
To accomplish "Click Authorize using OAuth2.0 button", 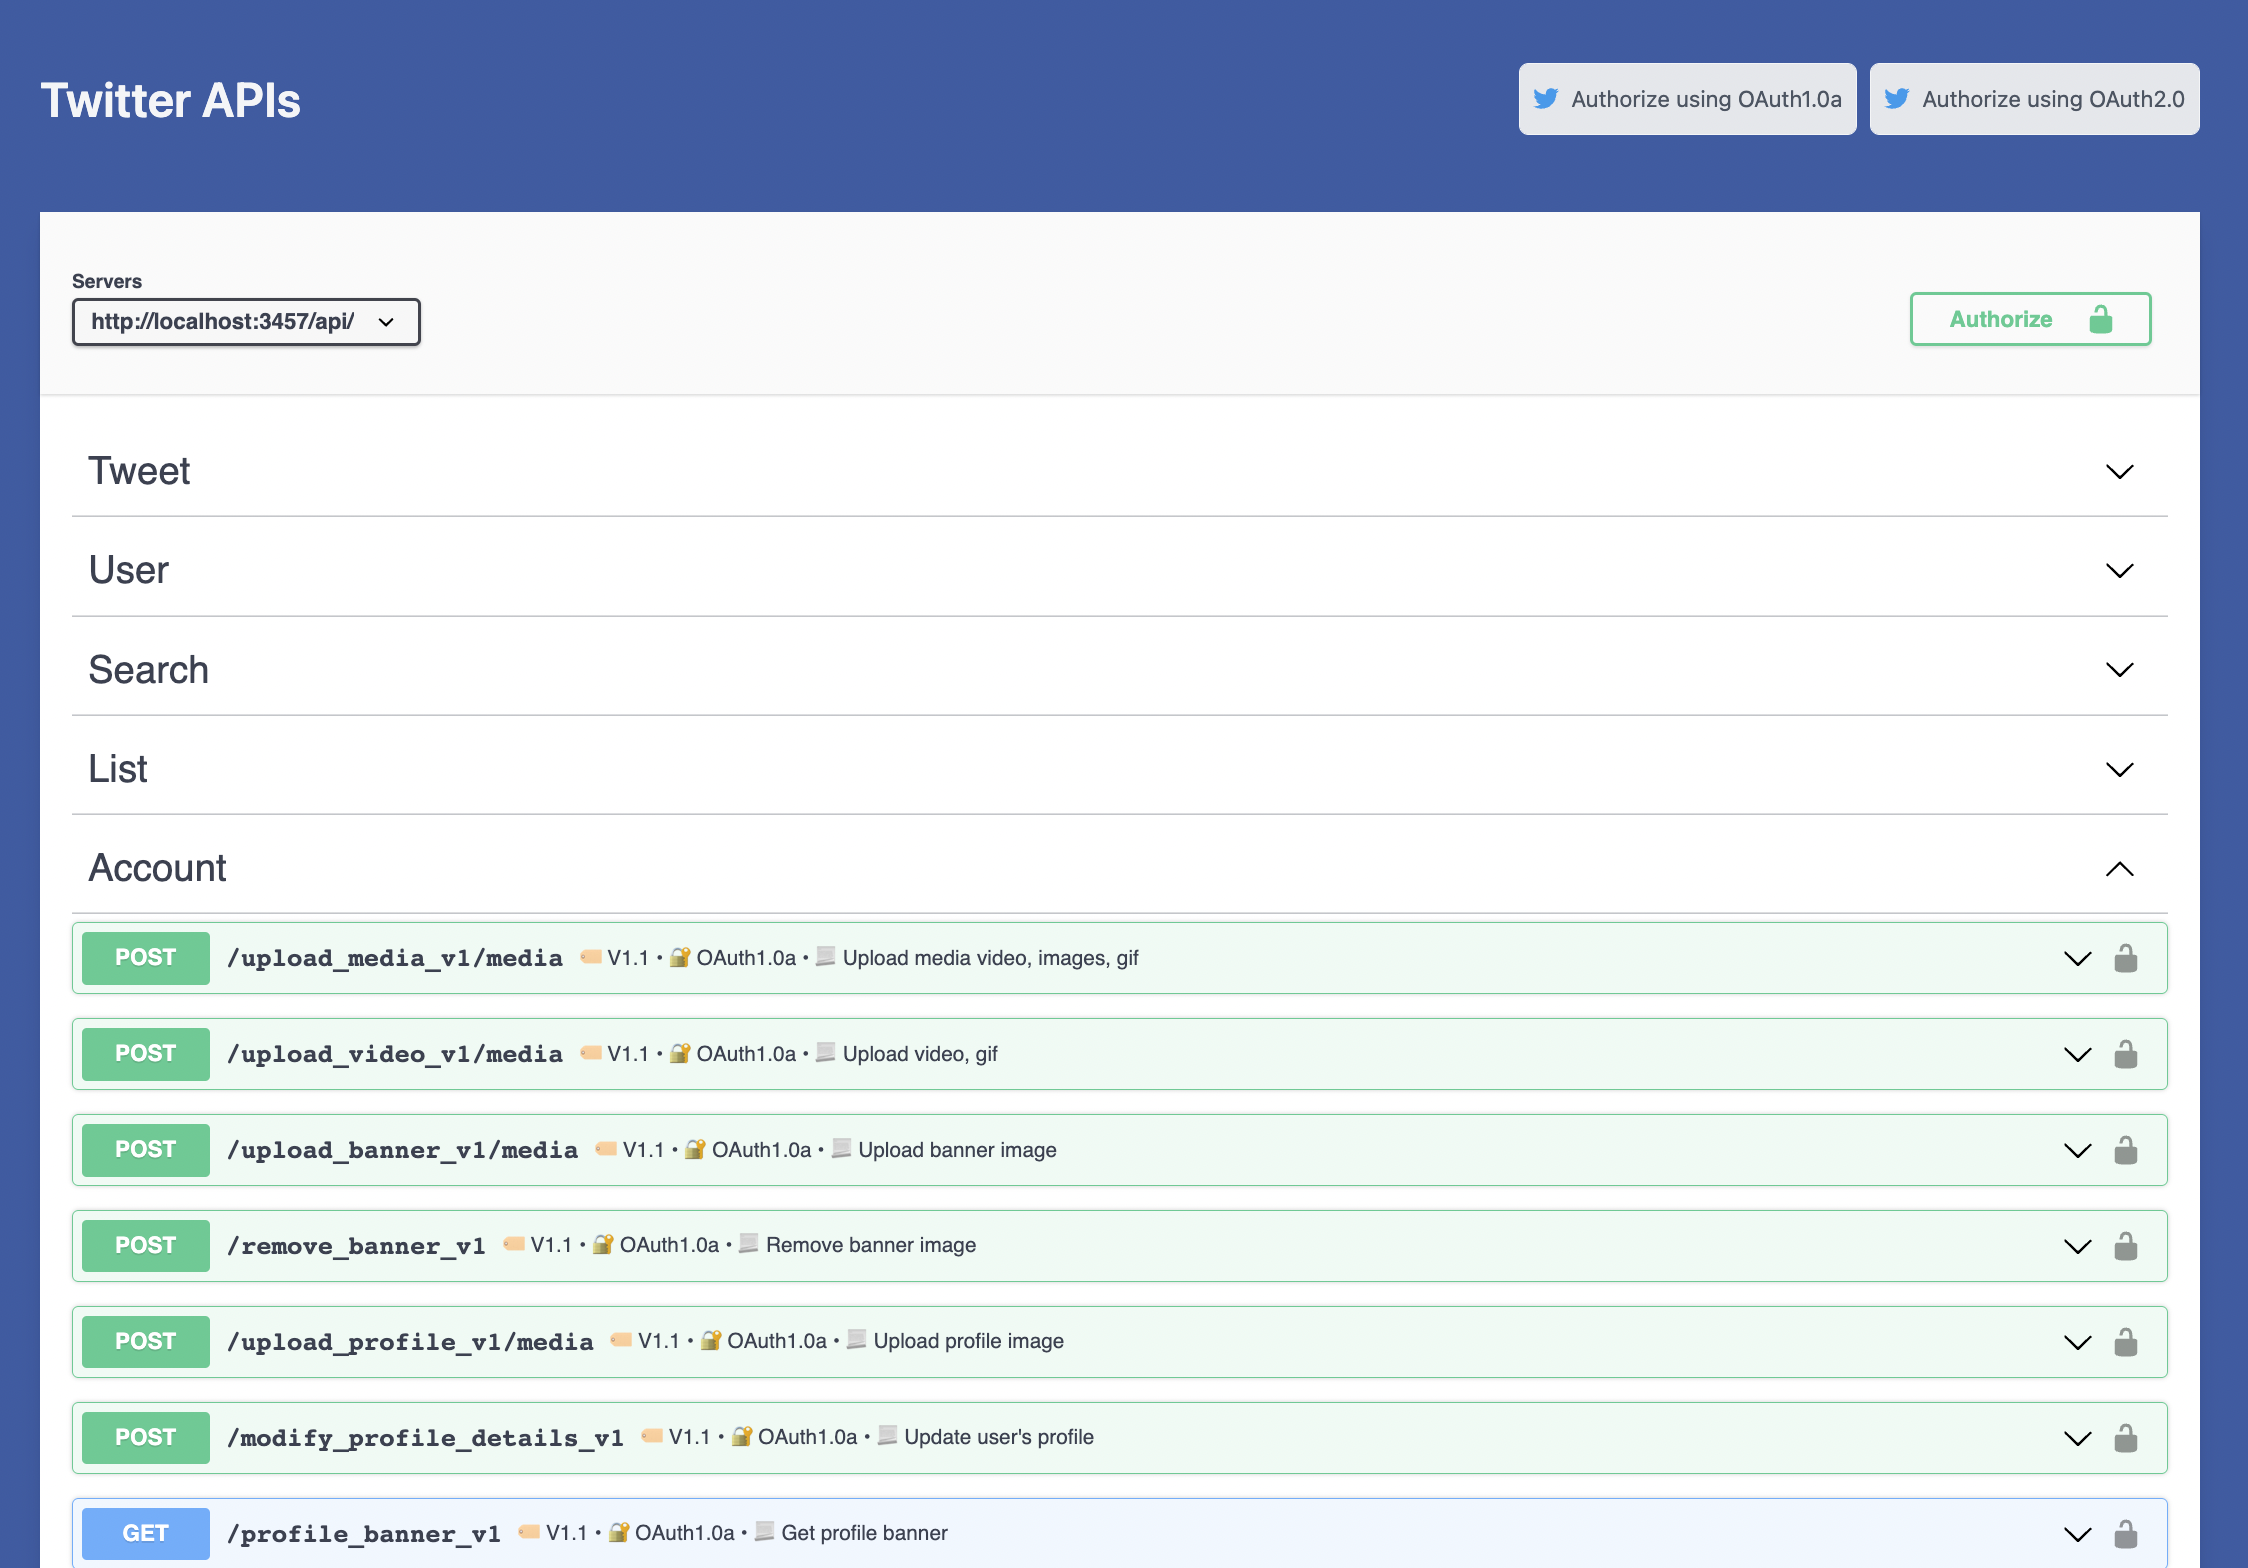I will 2034,99.
